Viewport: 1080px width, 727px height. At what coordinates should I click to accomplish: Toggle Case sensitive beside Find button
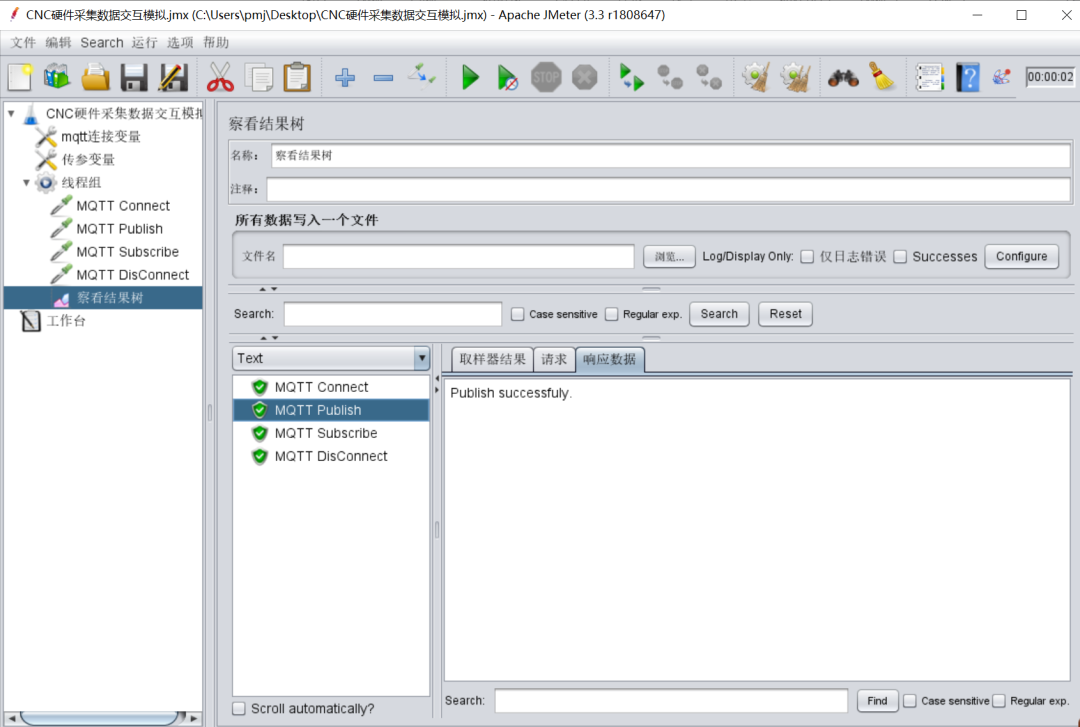click(910, 701)
